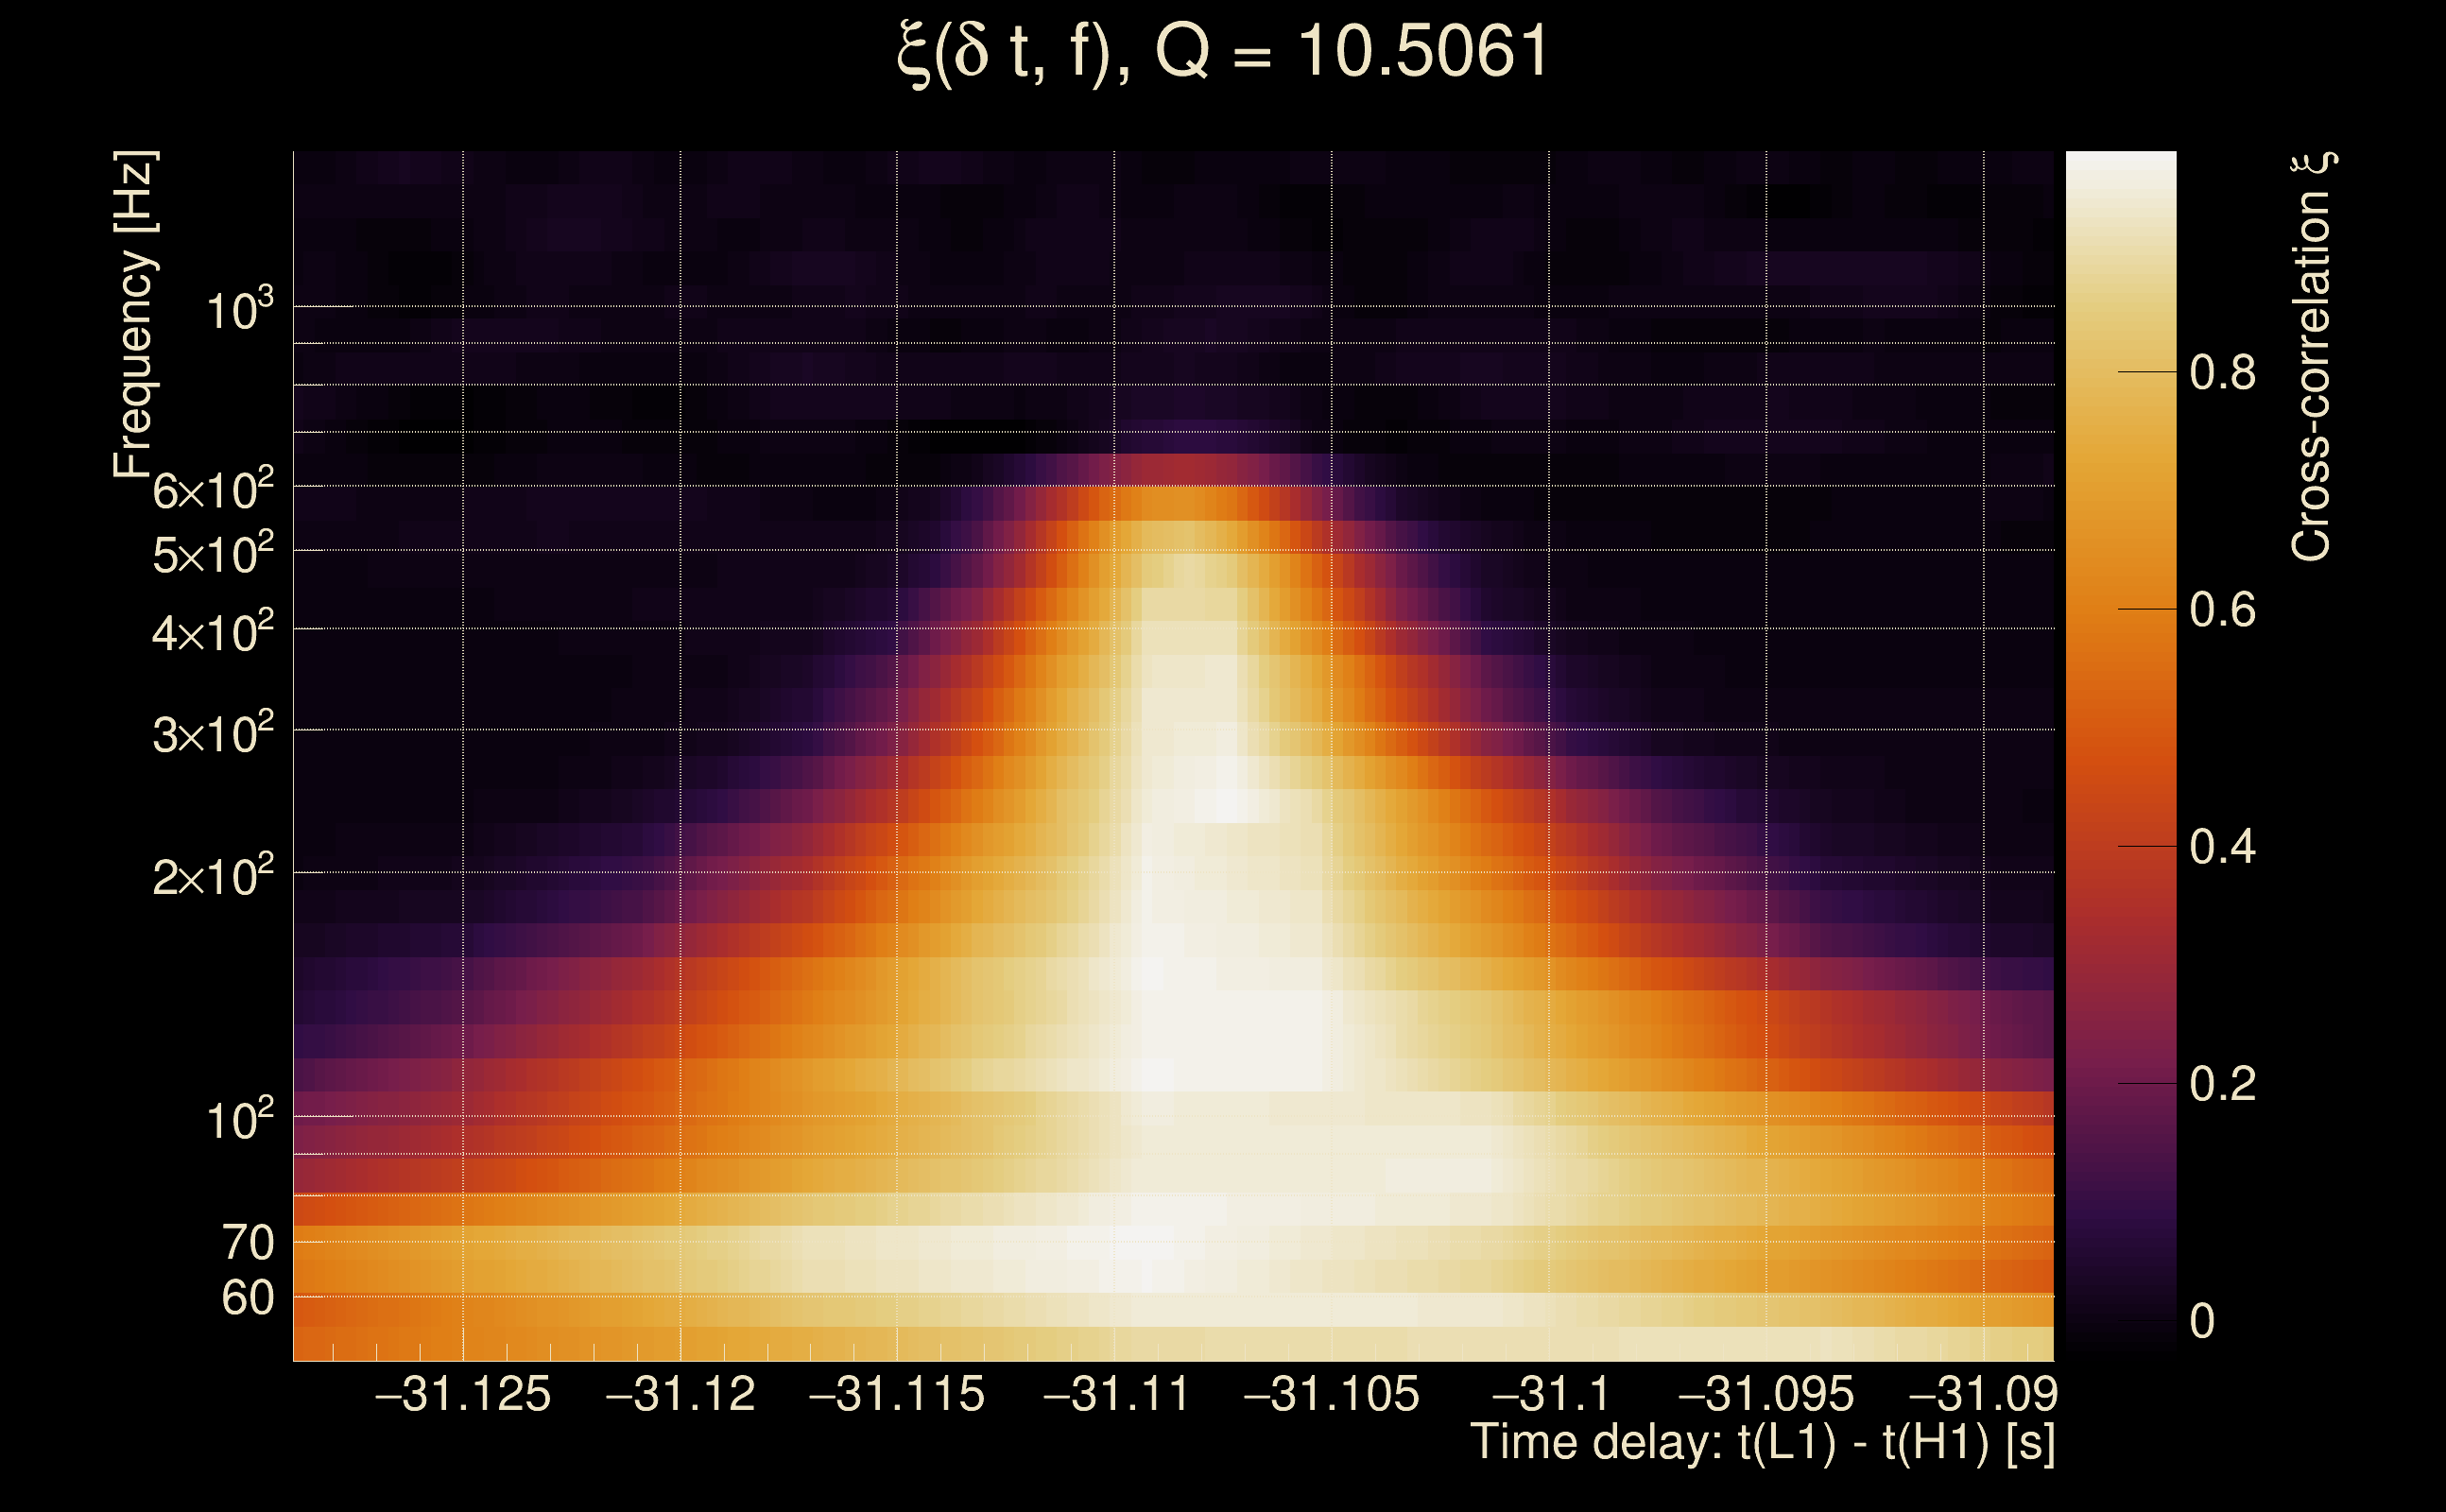Click the 0.4 tick on the colorbar
Image resolution: width=2446 pixels, height=1512 pixels.
[2222, 847]
